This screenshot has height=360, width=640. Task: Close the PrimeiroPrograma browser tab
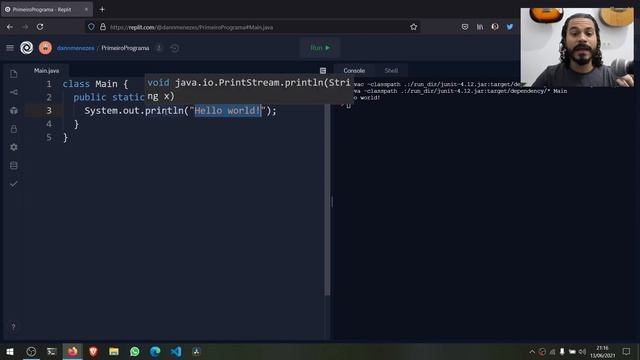click(x=86, y=9)
